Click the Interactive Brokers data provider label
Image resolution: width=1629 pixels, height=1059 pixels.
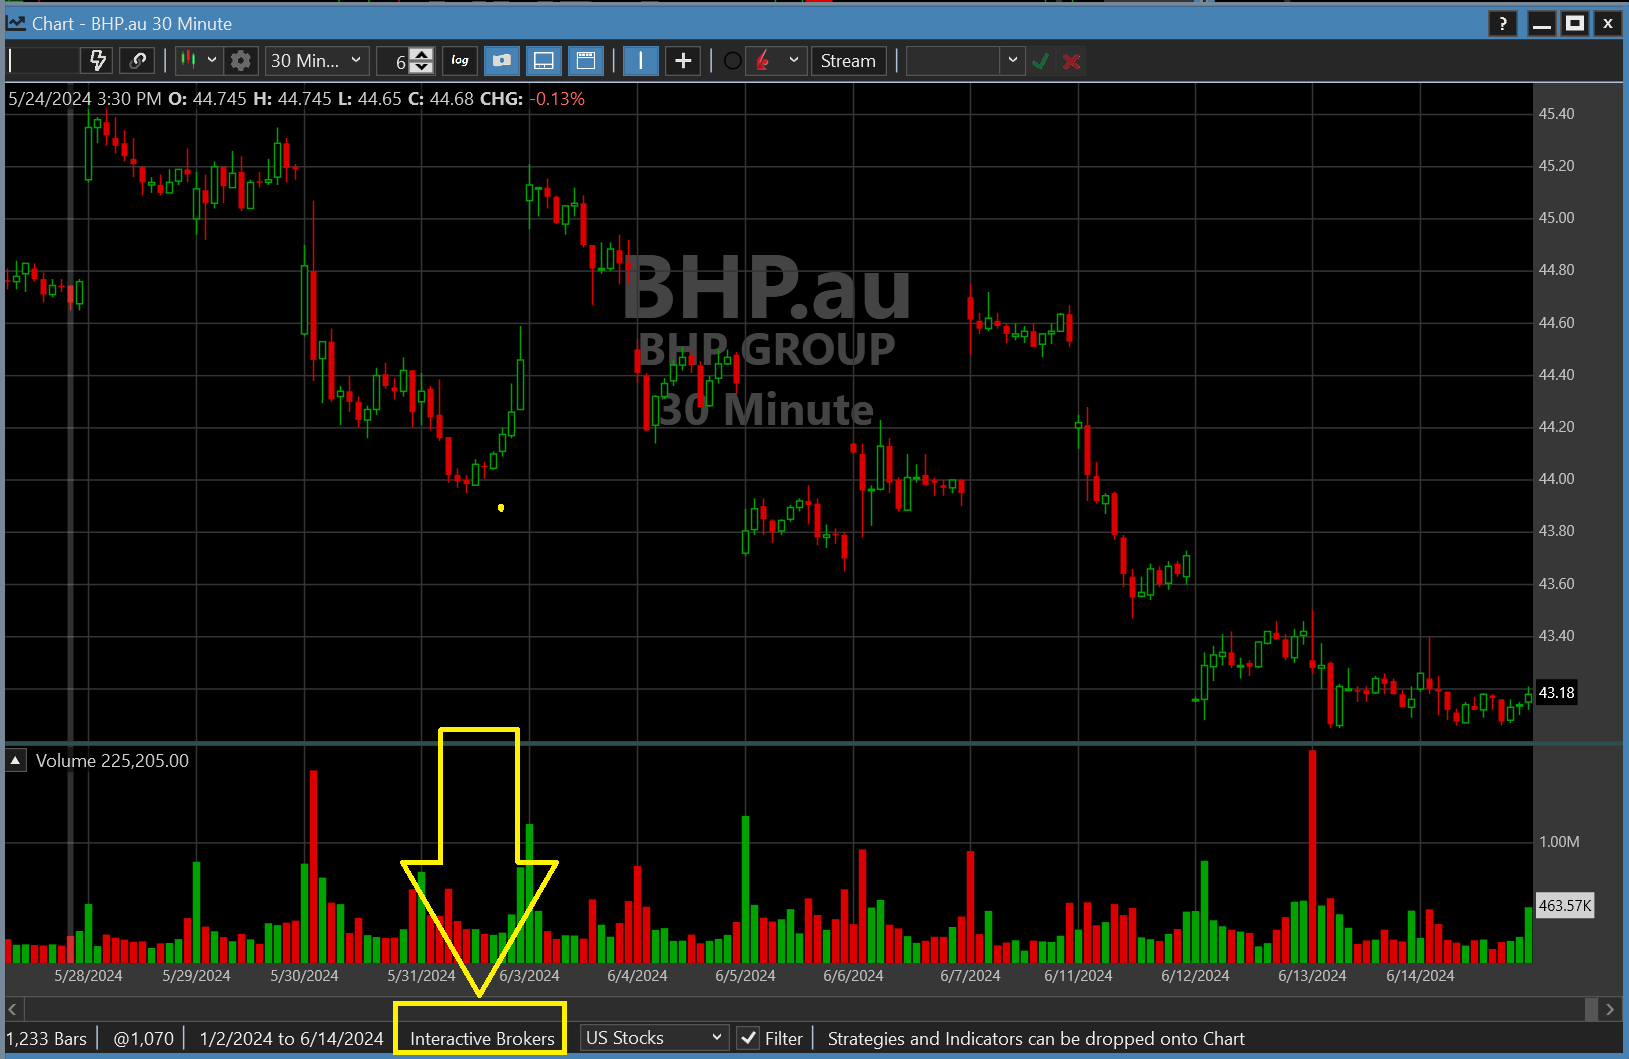481,1038
